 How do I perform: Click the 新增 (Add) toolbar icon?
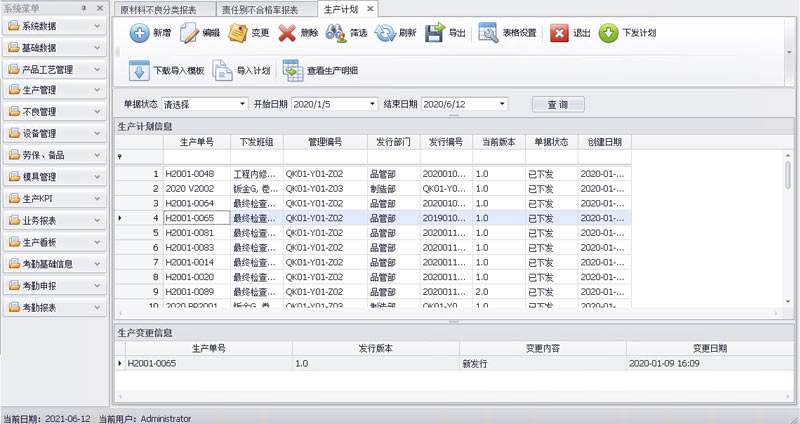tap(138, 33)
